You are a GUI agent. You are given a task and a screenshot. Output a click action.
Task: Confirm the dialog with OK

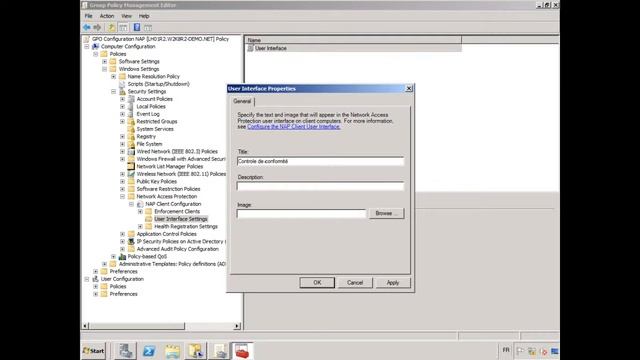[x=317, y=282]
